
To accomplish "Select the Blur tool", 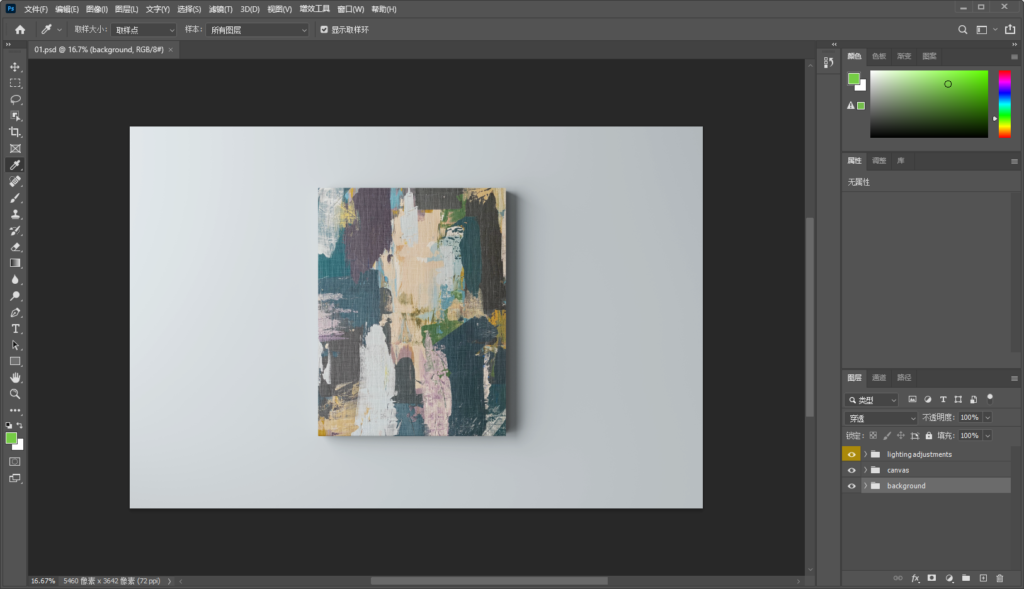I will pyautogui.click(x=15, y=279).
